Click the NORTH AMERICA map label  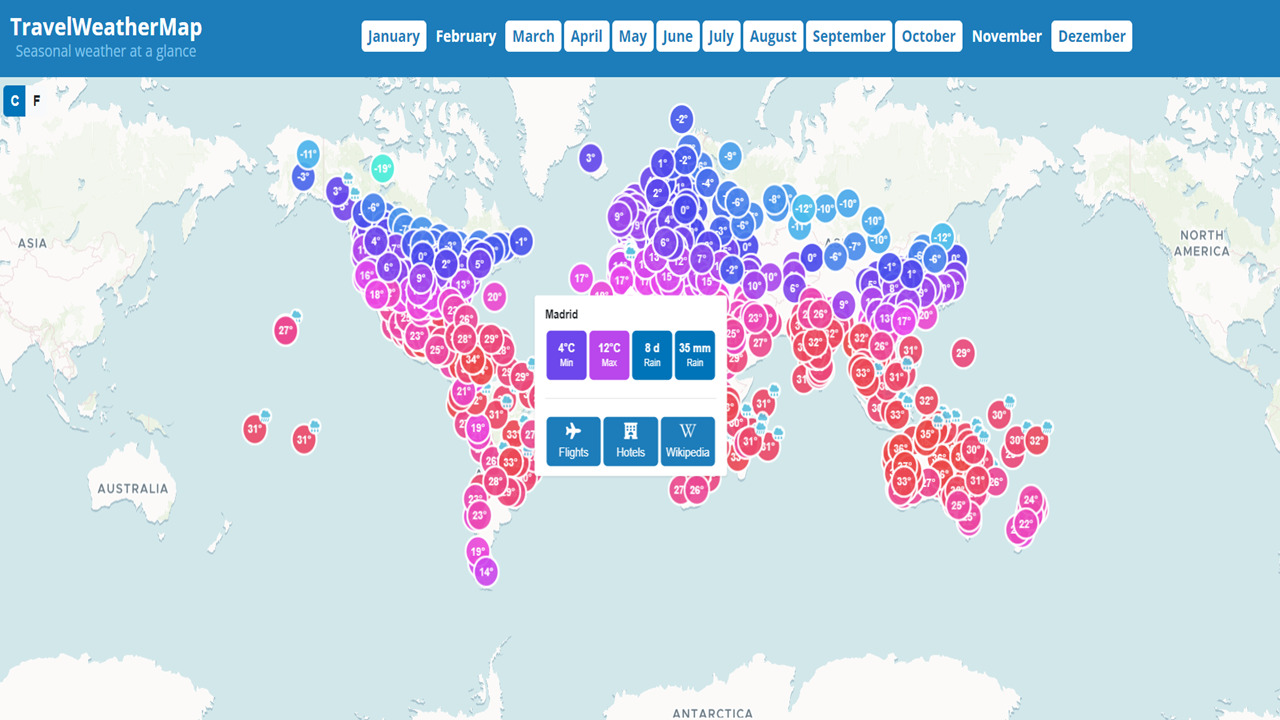1203,243
